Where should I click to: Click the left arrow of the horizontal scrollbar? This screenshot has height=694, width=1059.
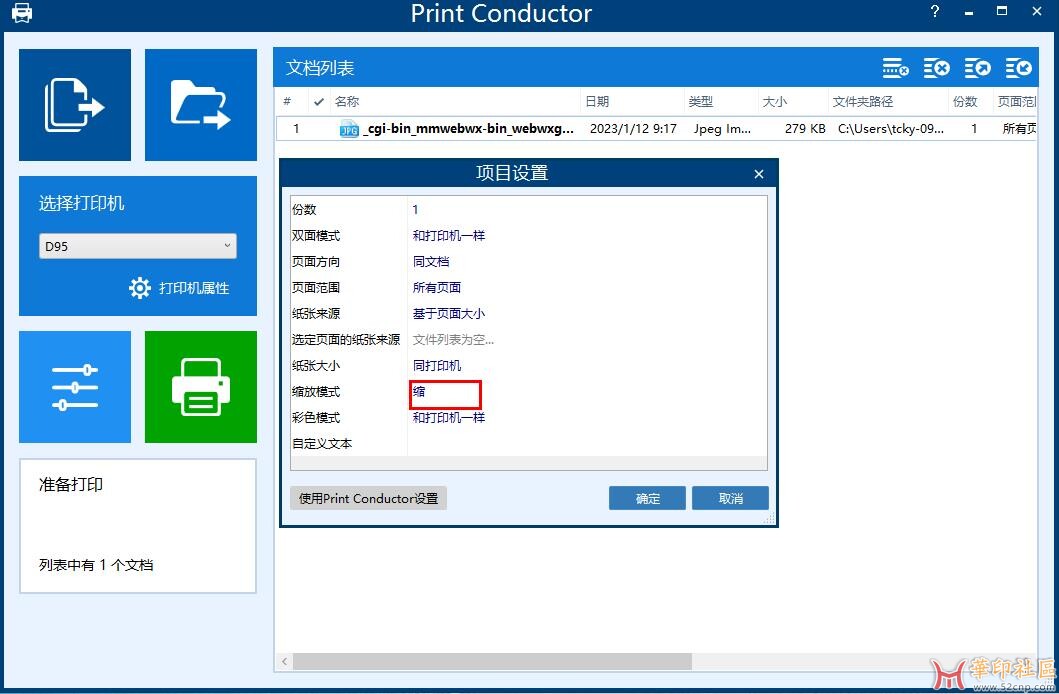(x=284, y=661)
